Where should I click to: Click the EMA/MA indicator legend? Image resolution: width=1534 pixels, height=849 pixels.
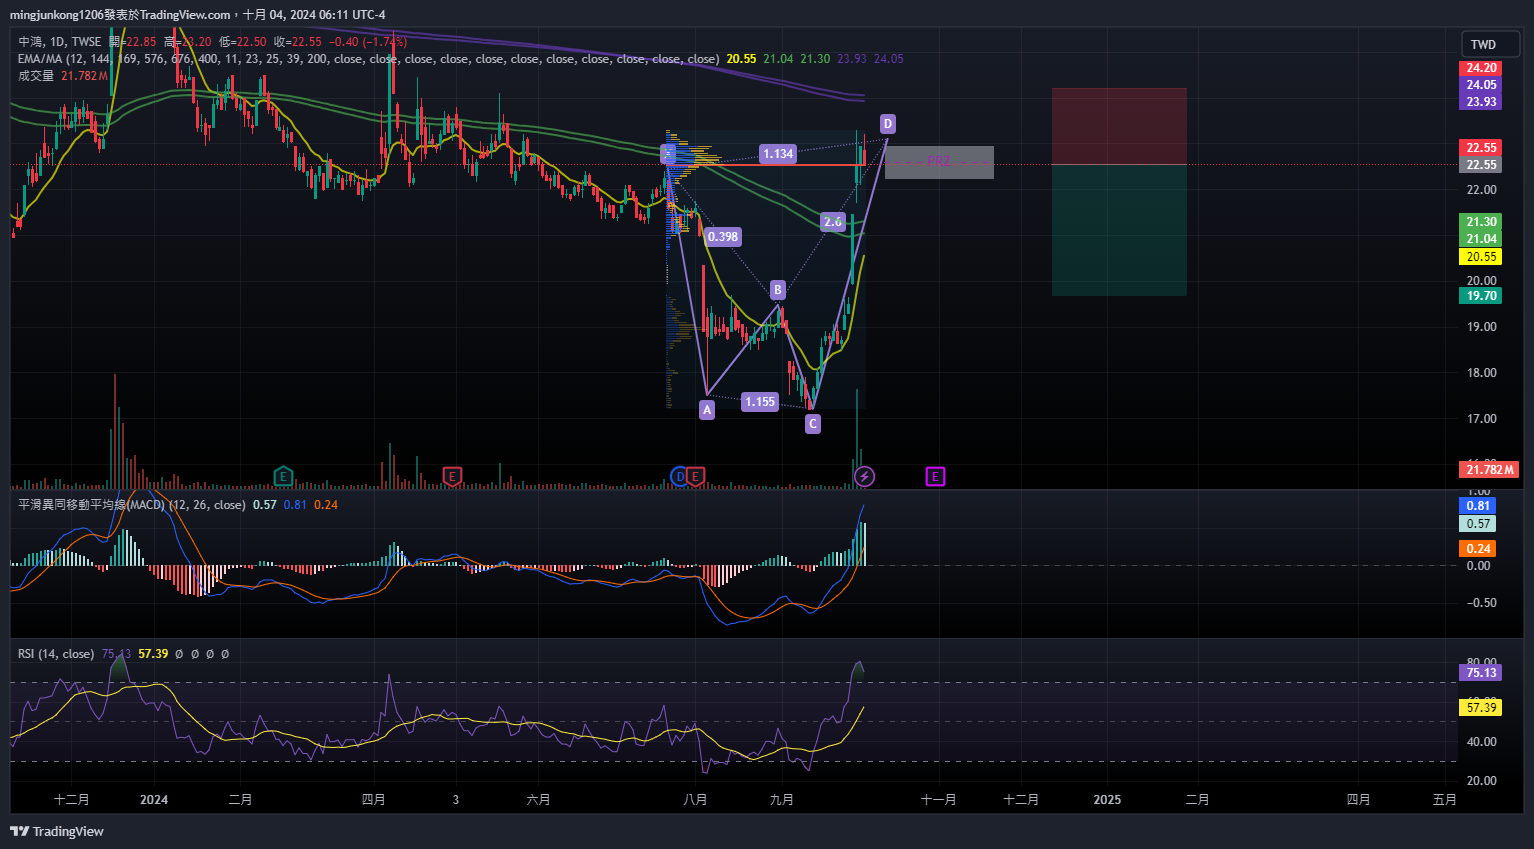coord(368,59)
